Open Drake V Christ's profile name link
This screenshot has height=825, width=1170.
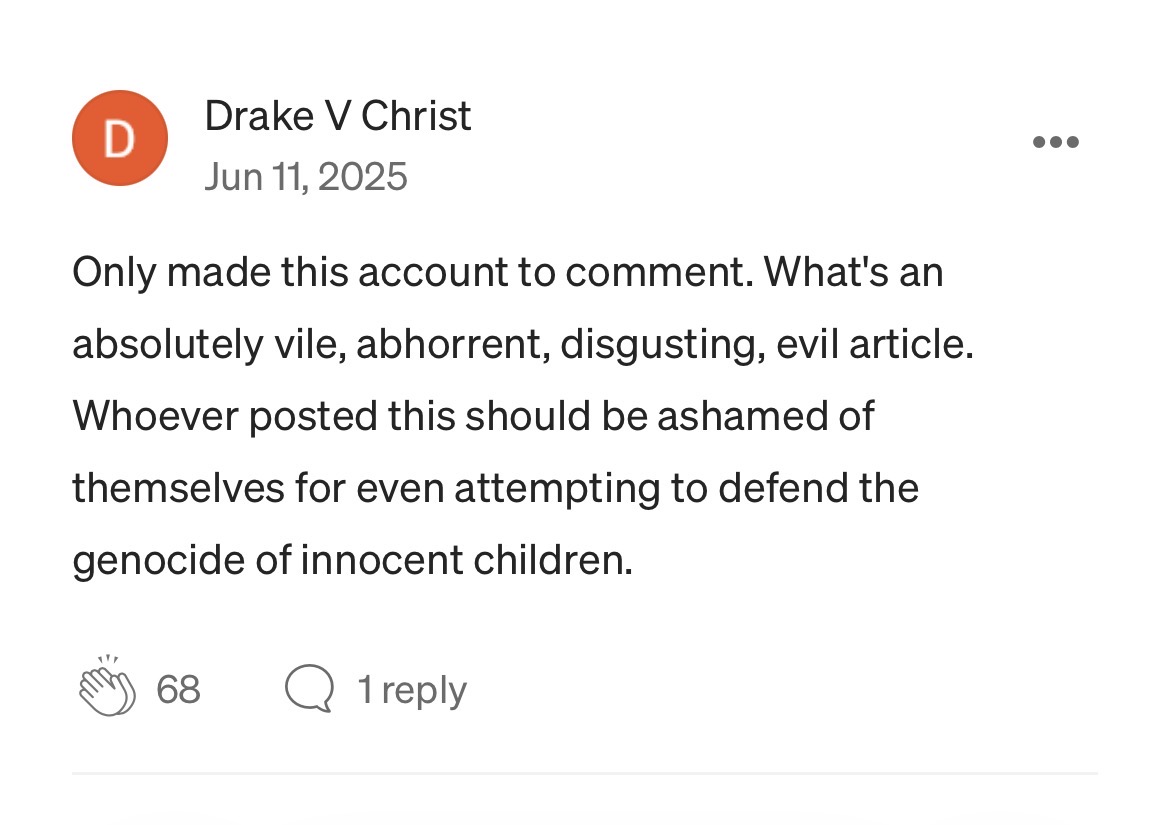point(337,117)
